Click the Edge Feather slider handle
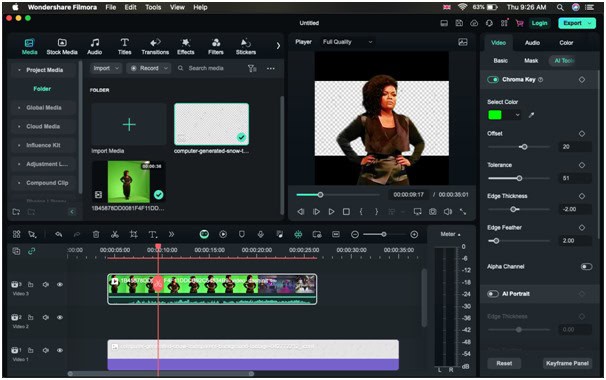The image size is (606, 380). point(496,241)
